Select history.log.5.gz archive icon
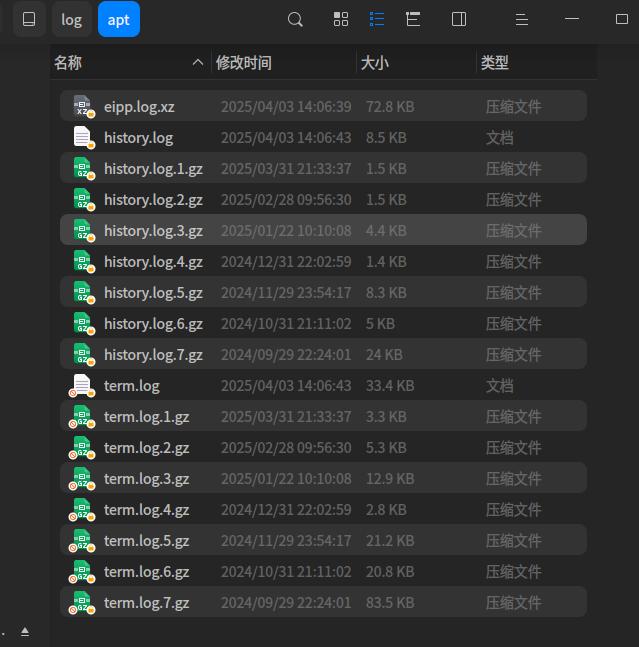This screenshot has width=639, height=647. [83, 293]
